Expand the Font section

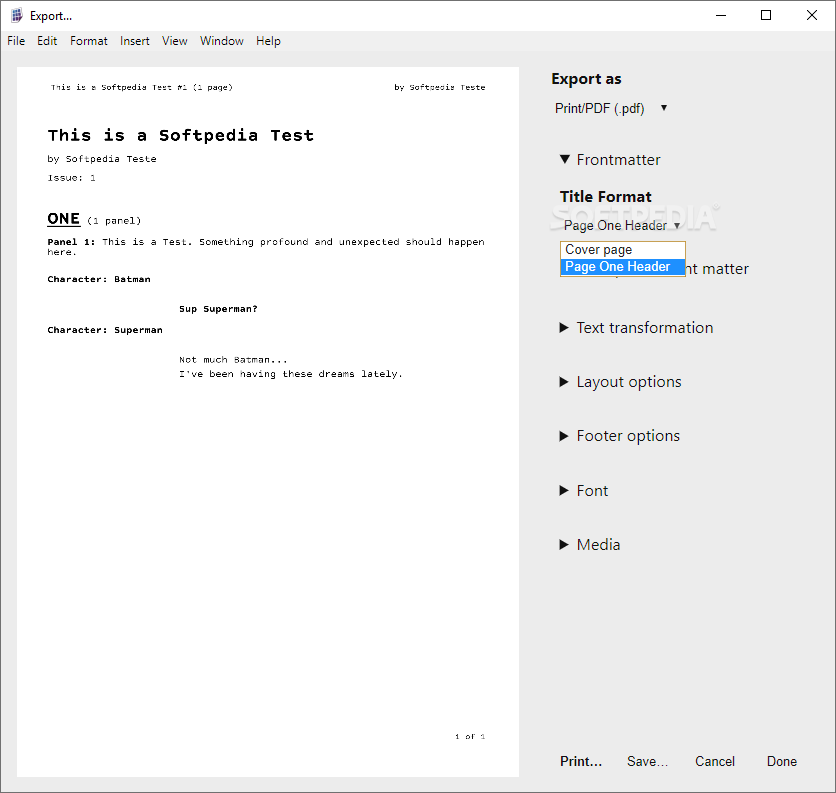(583, 491)
